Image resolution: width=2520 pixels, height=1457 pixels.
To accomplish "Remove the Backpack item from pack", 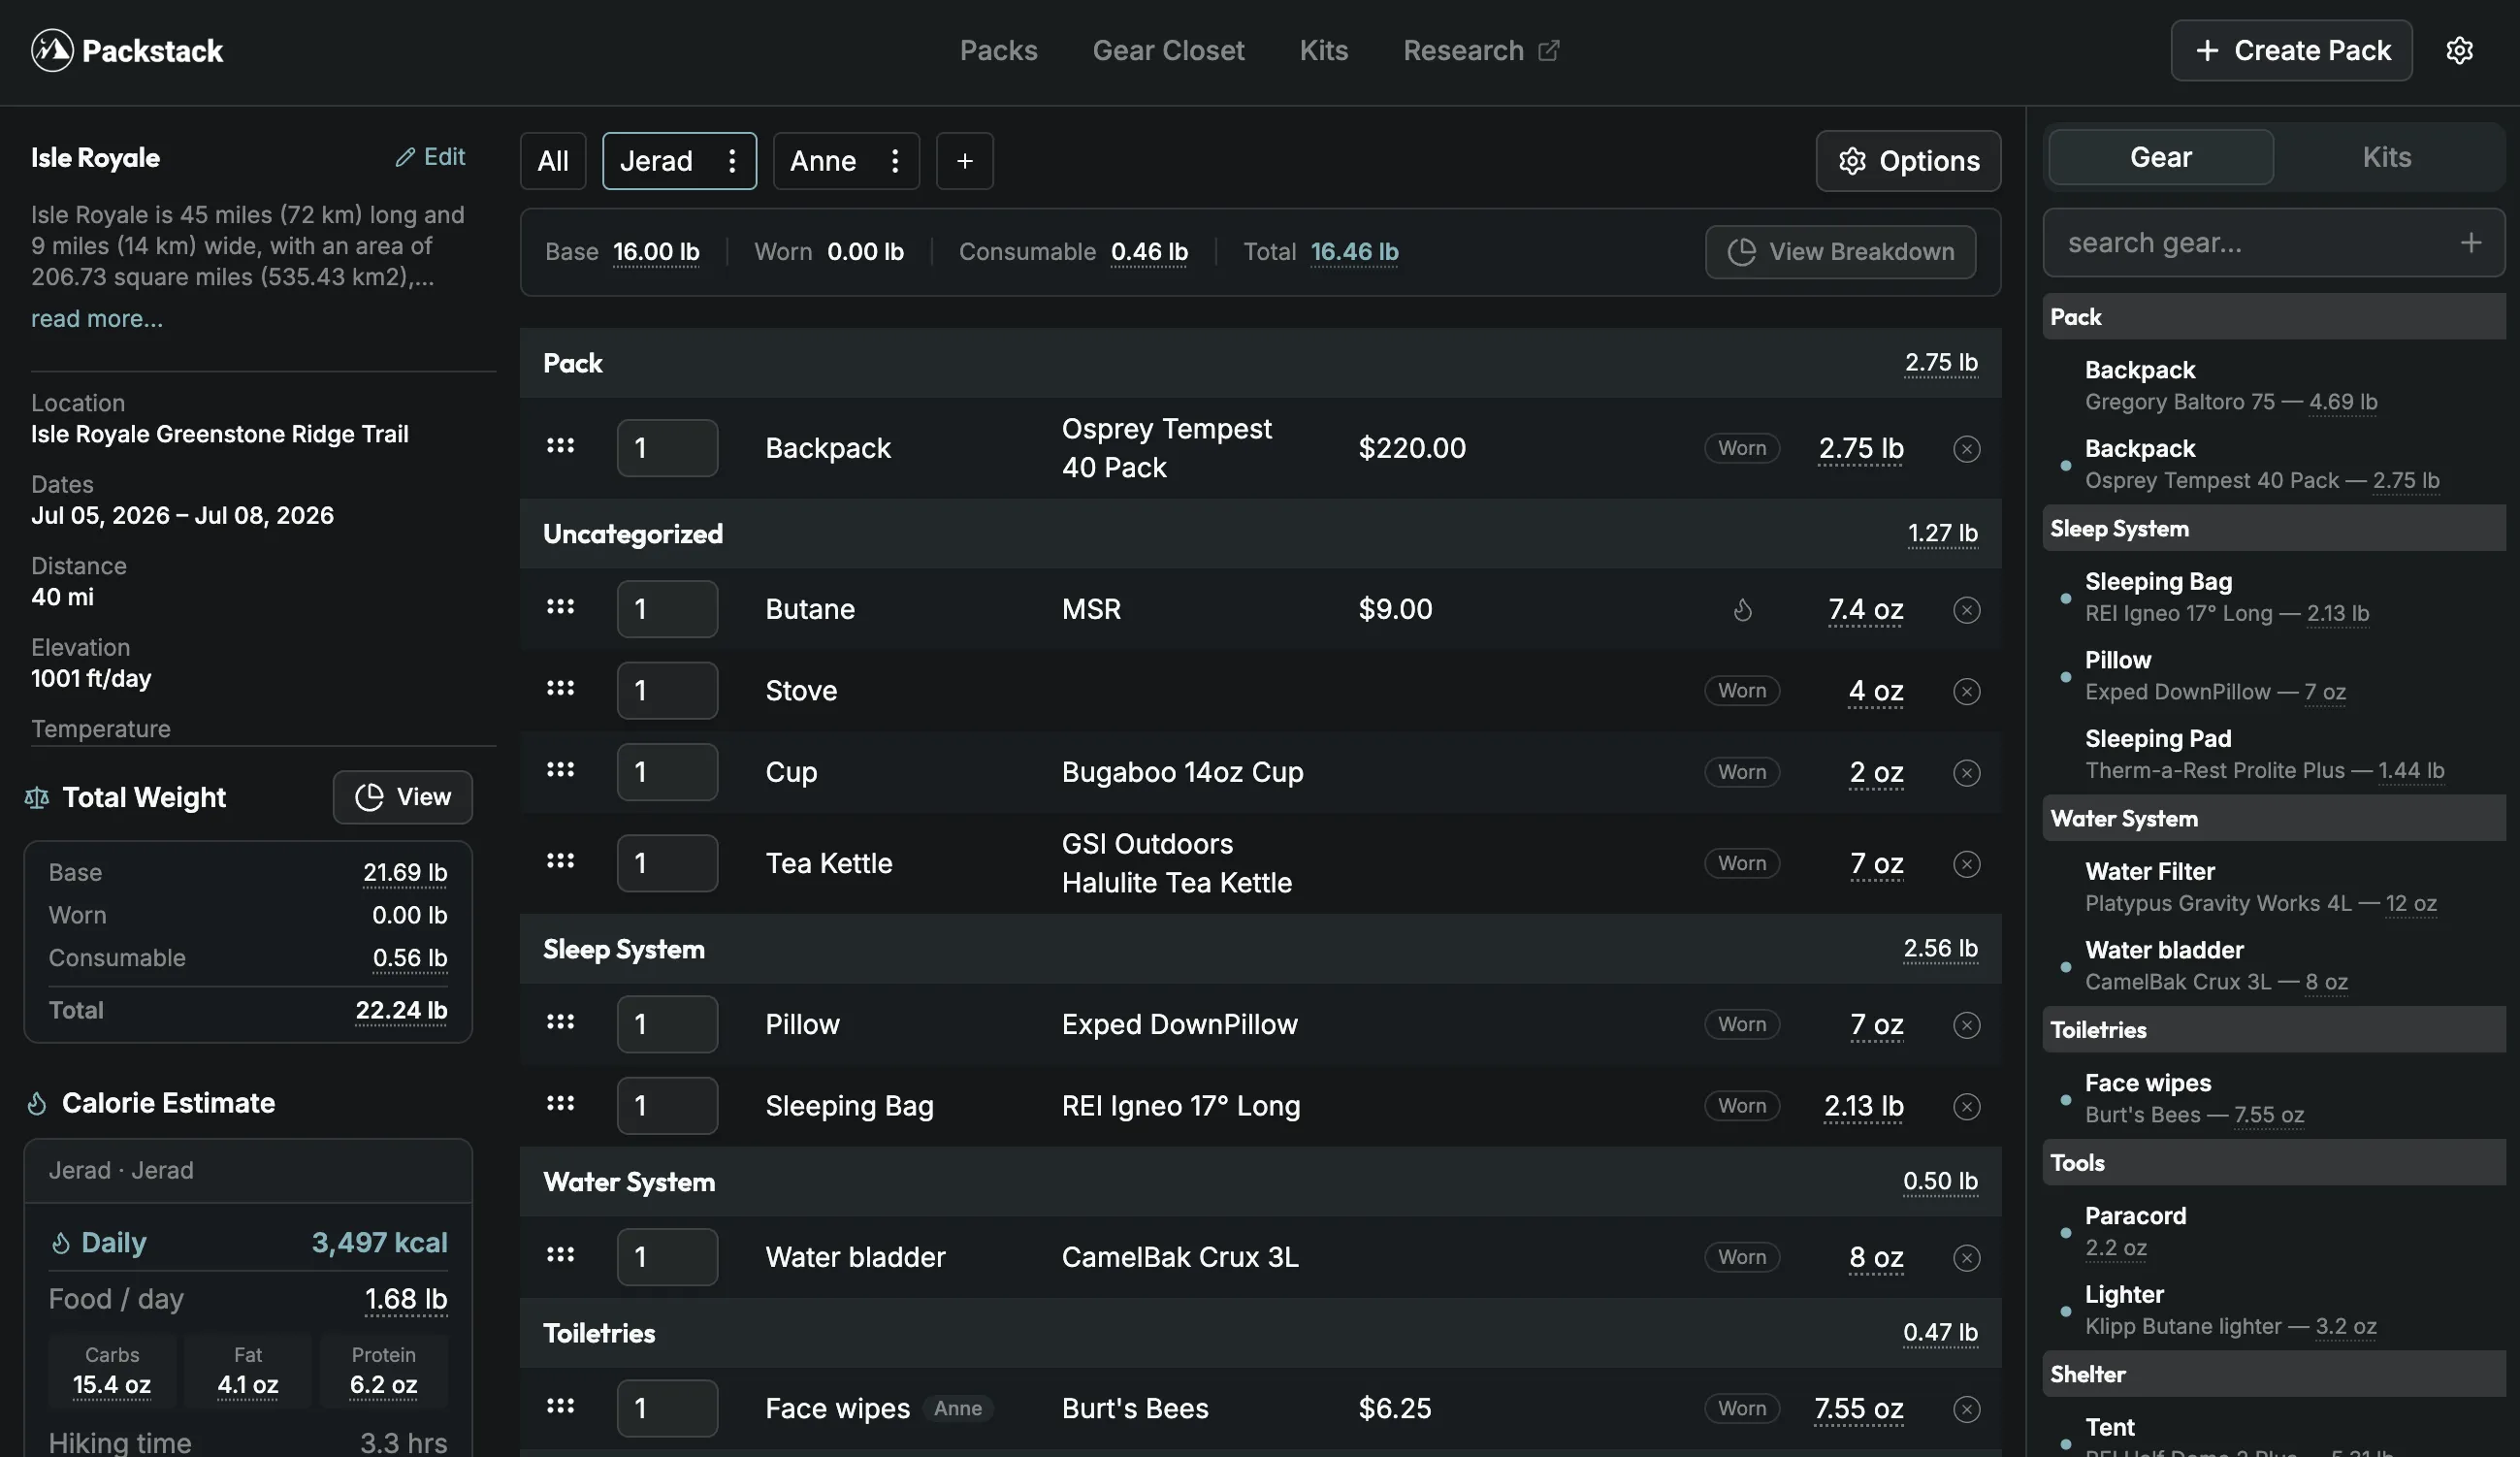I will pos(1966,449).
